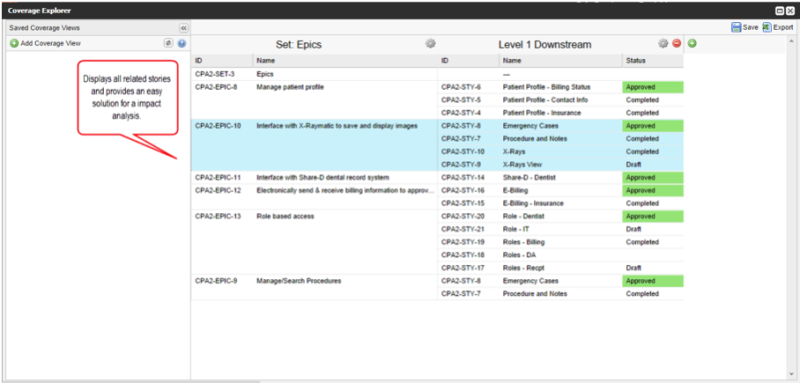800x383 pixels.
Task: Click E-Billing - Insurance story name
Action: [x=533, y=203]
